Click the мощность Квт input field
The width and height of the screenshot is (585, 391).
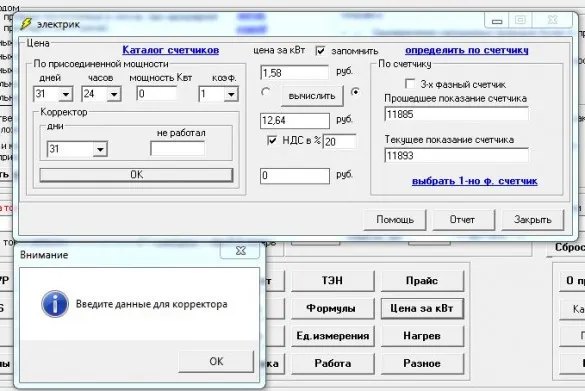[157, 94]
